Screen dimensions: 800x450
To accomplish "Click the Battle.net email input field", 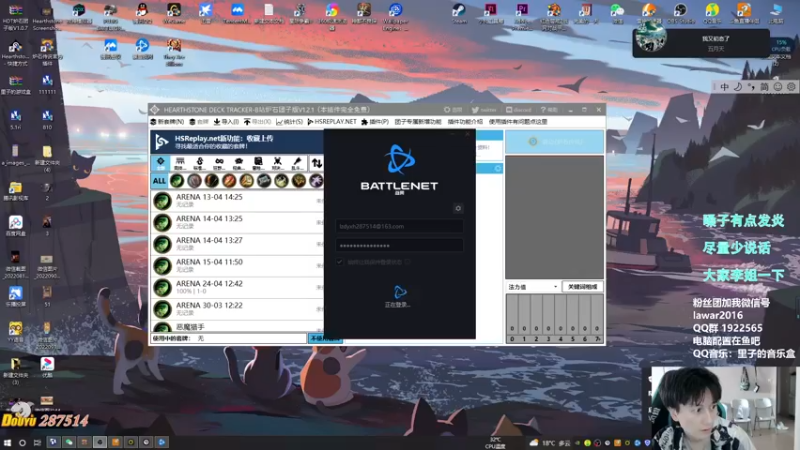I will (399, 226).
